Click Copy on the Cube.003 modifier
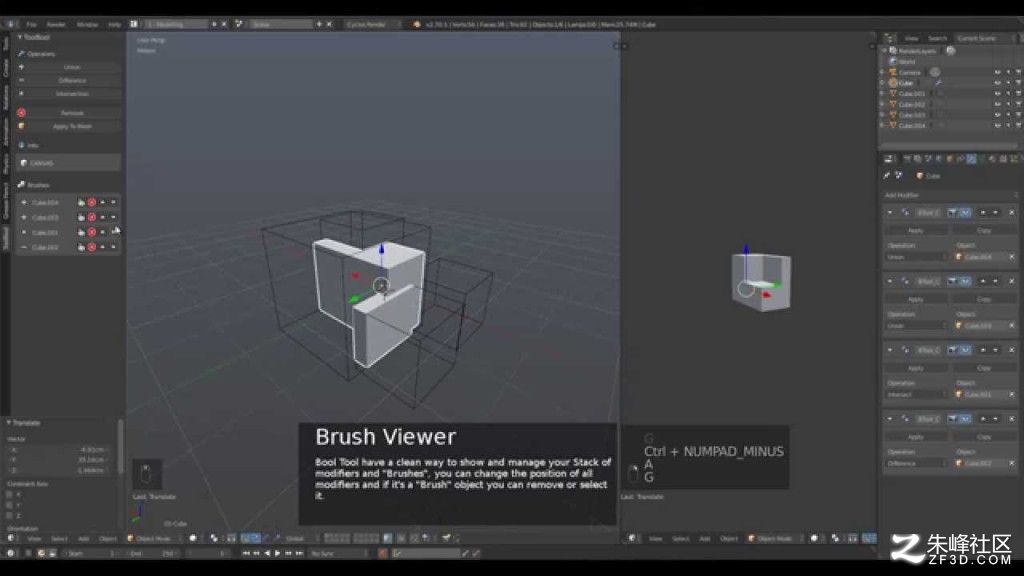Viewport: 1024px width, 576px height. tap(984, 299)
